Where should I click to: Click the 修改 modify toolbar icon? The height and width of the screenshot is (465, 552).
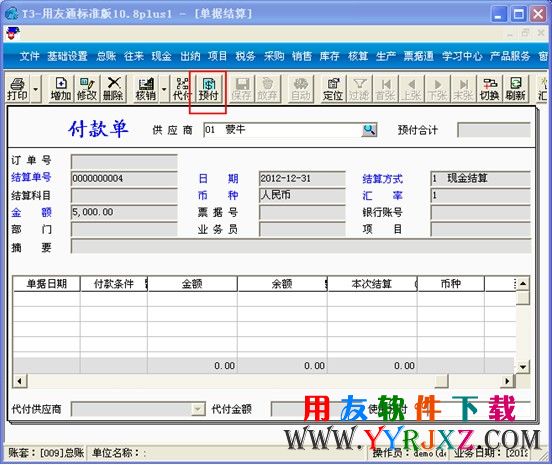click(x=87, y=89)
